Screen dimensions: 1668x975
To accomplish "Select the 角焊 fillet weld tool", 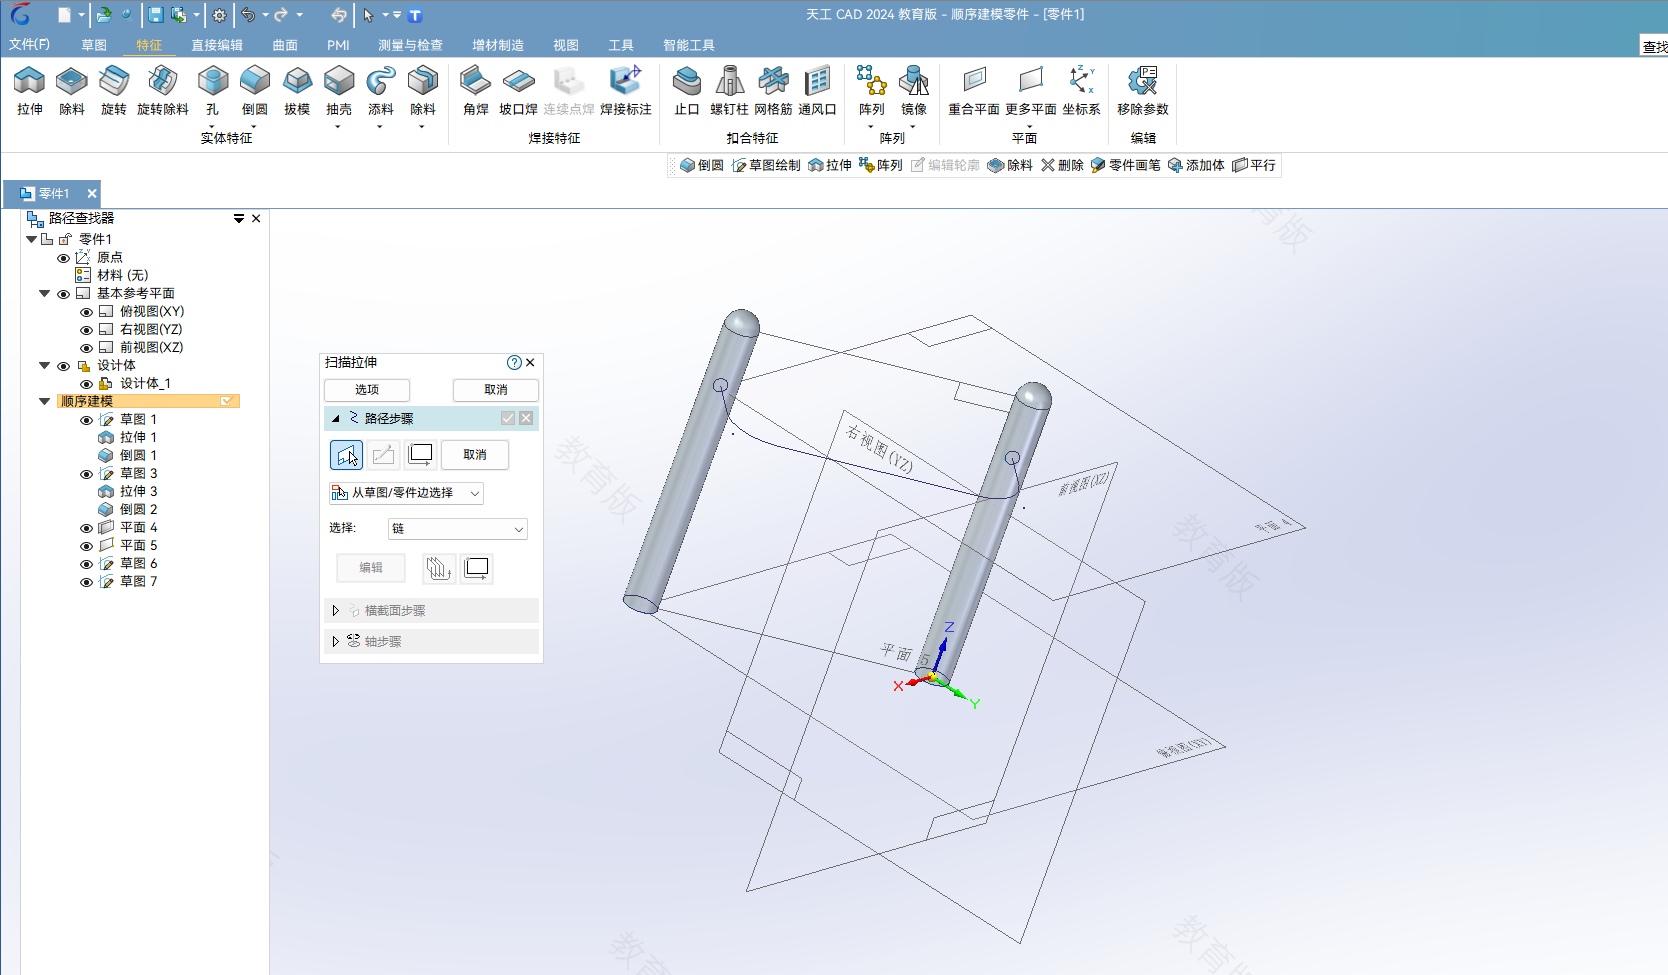I will point(476,91).
